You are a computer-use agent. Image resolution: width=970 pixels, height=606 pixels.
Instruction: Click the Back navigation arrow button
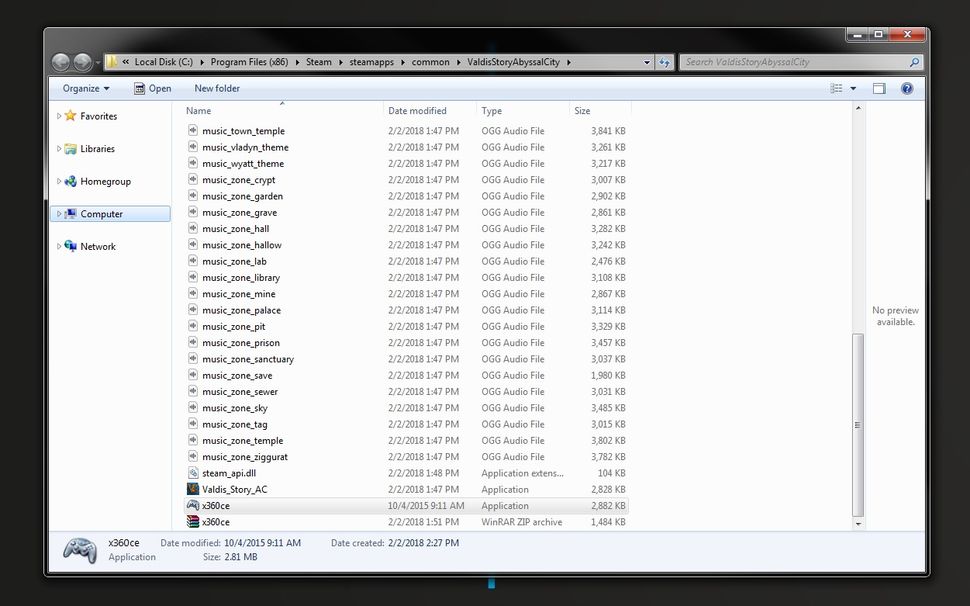[61, 62]
